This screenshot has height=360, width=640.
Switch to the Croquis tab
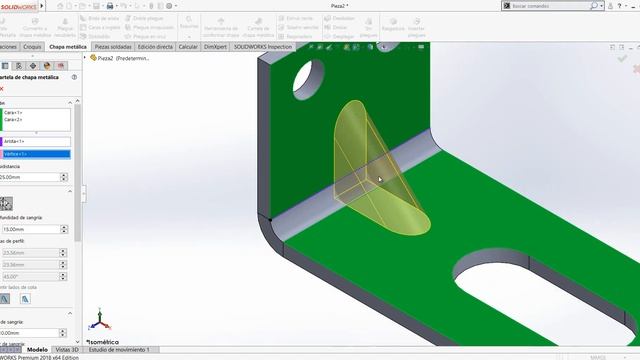click(32, 47)
